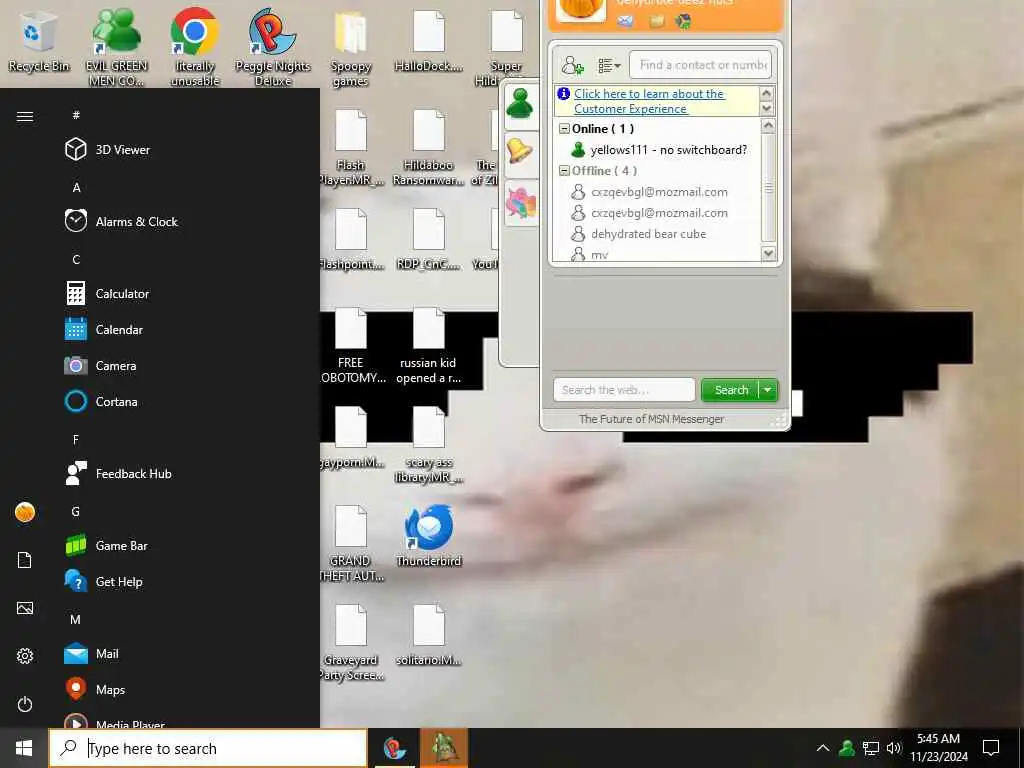
Task: Select offline contact dehydrated bear cube
Action: pyautogui.click(x=640, y=234)
